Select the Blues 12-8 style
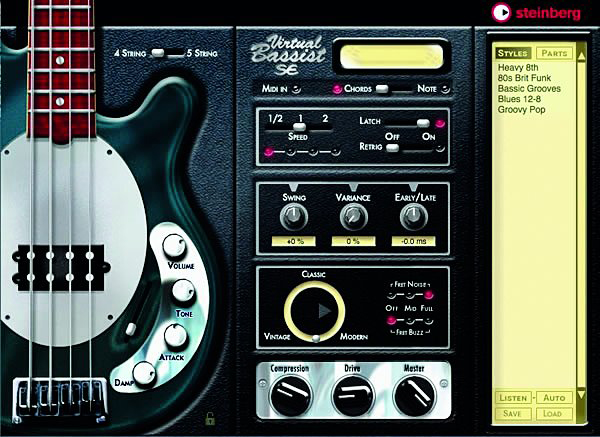 (x=519, y=99)
